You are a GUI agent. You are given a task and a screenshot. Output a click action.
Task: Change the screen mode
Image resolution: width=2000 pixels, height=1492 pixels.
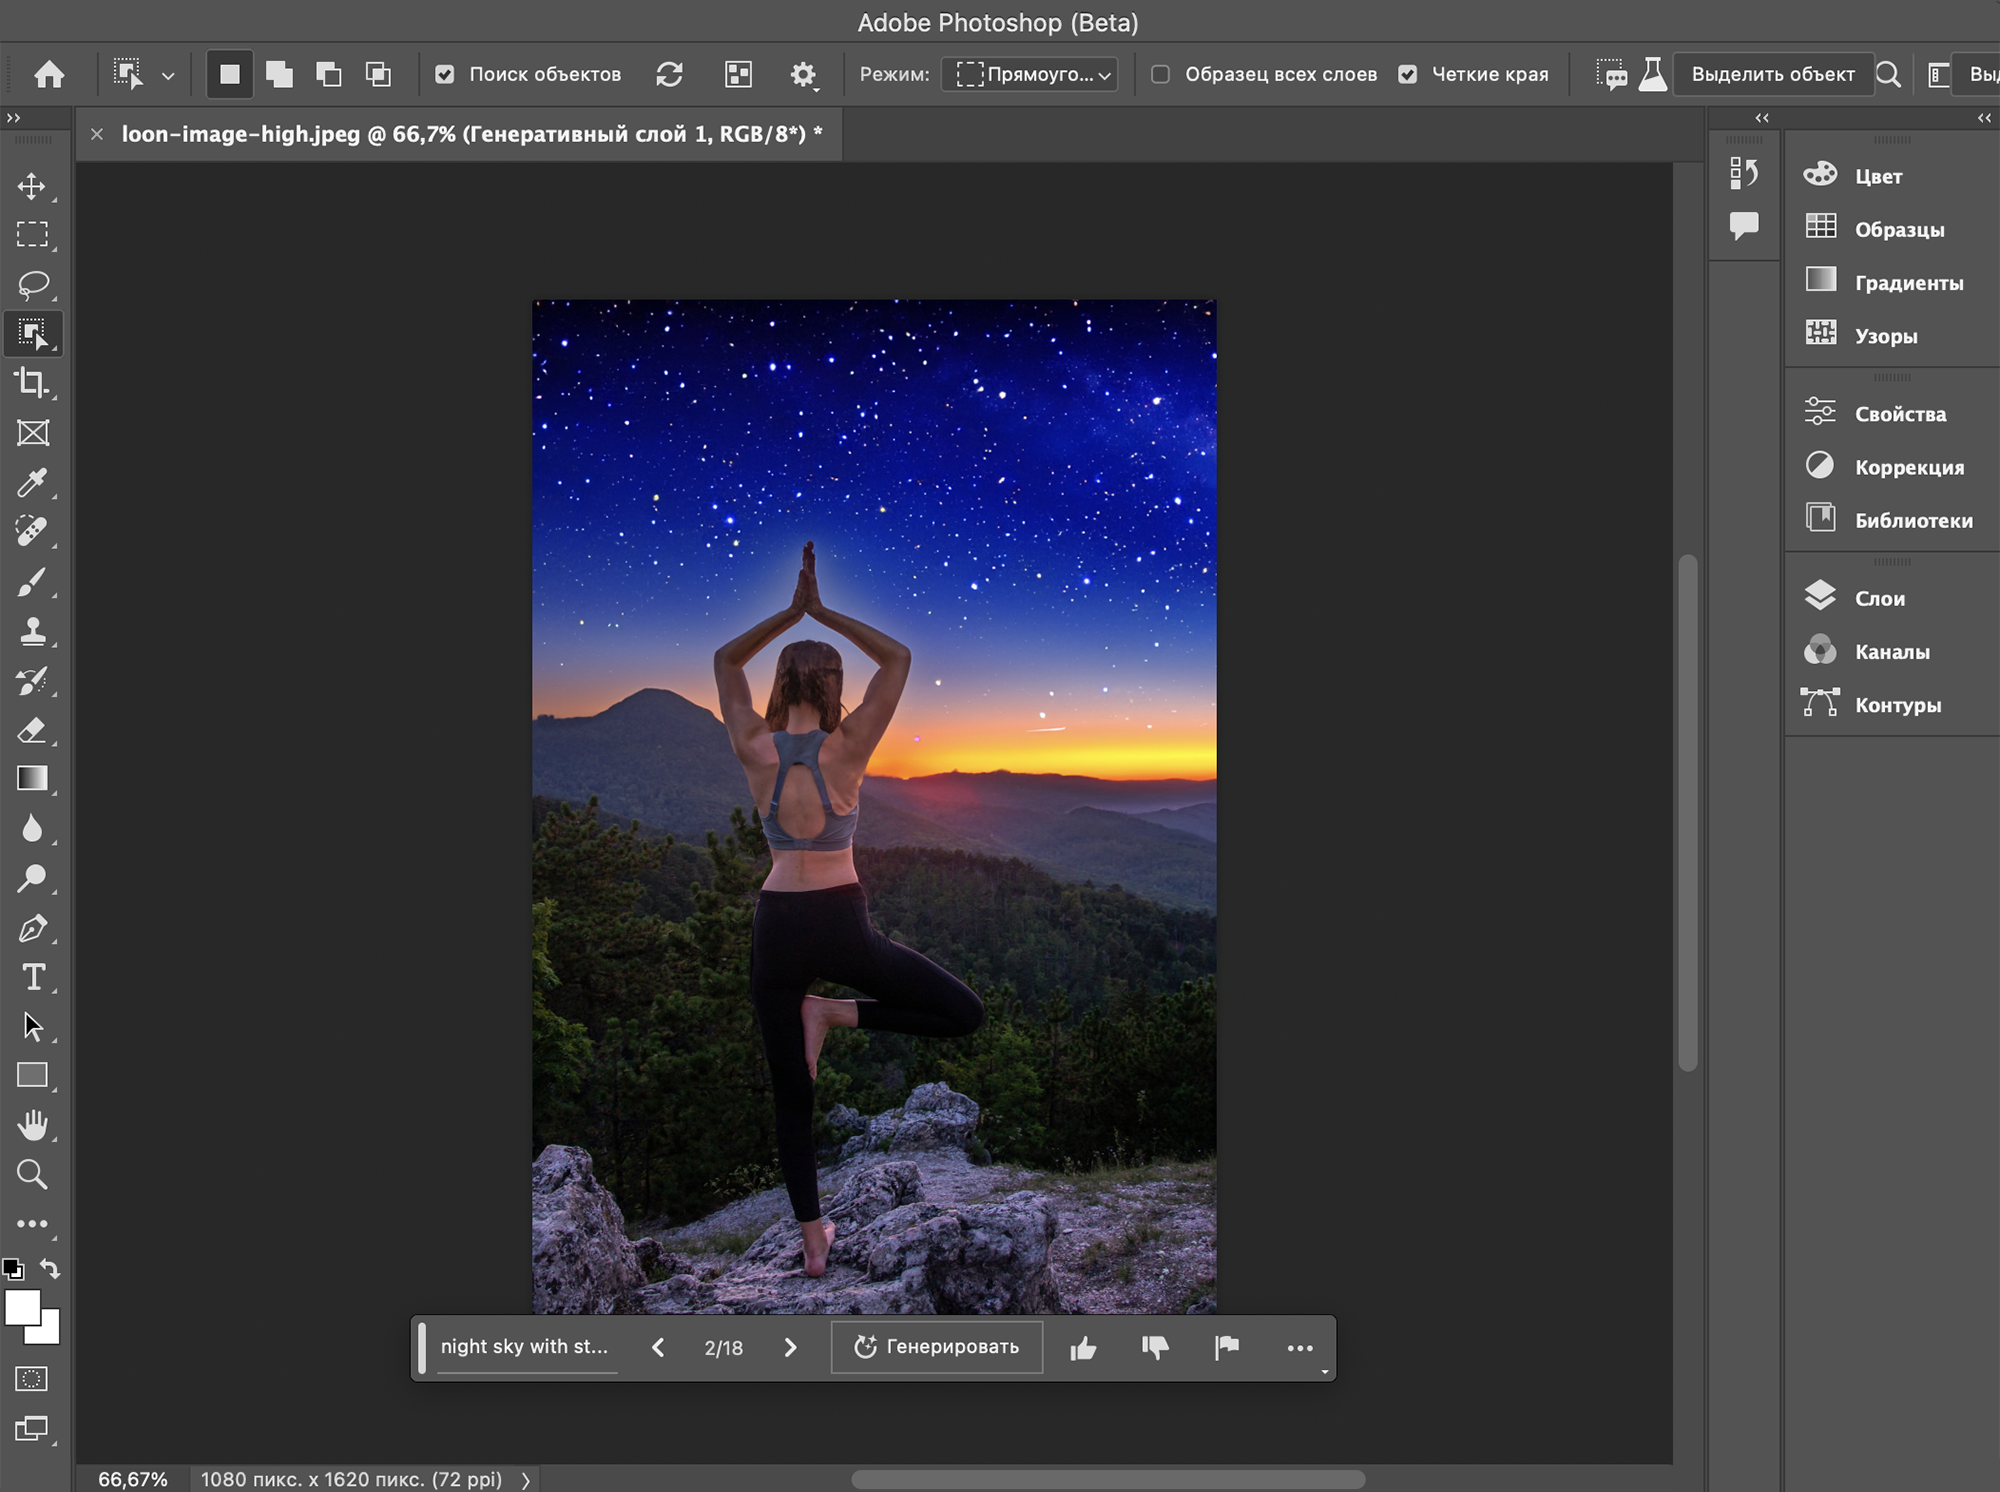[x=32, y=1428]
